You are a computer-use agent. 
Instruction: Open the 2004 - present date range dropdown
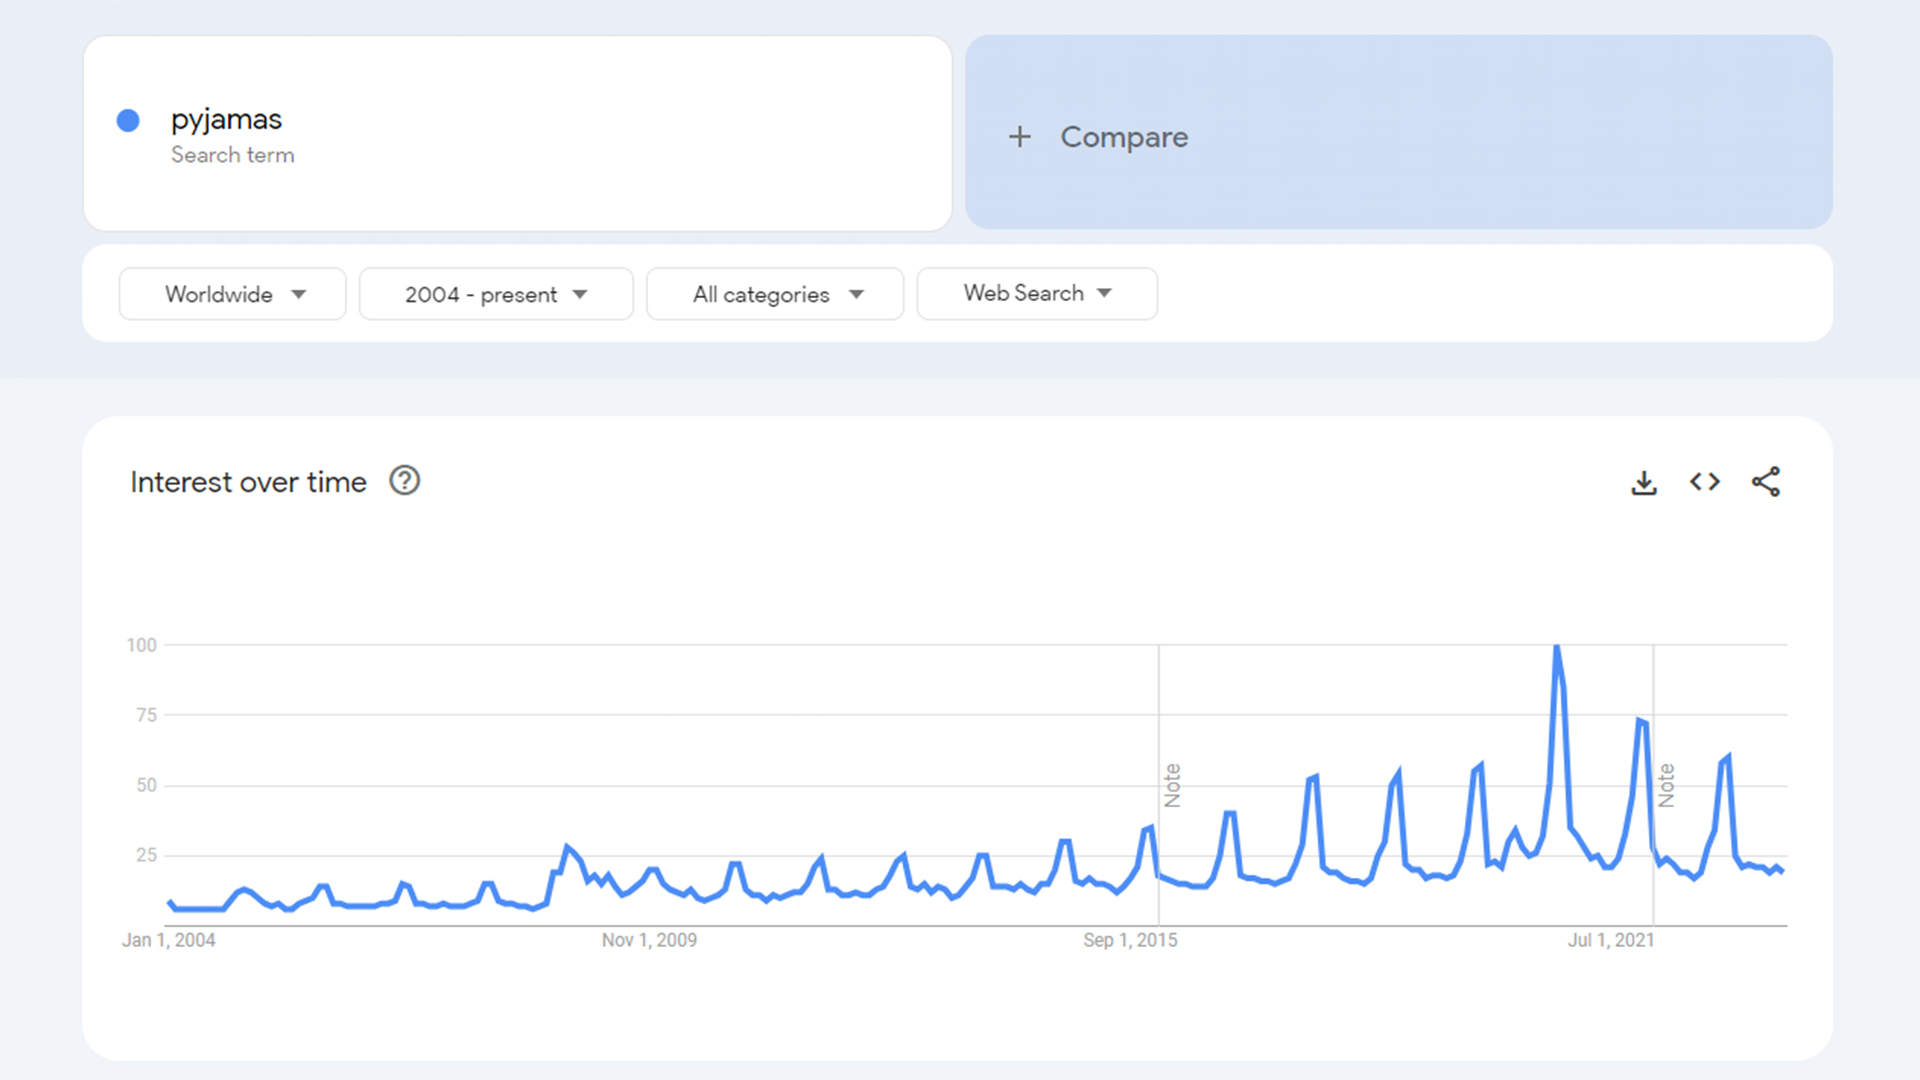[495, 294]
